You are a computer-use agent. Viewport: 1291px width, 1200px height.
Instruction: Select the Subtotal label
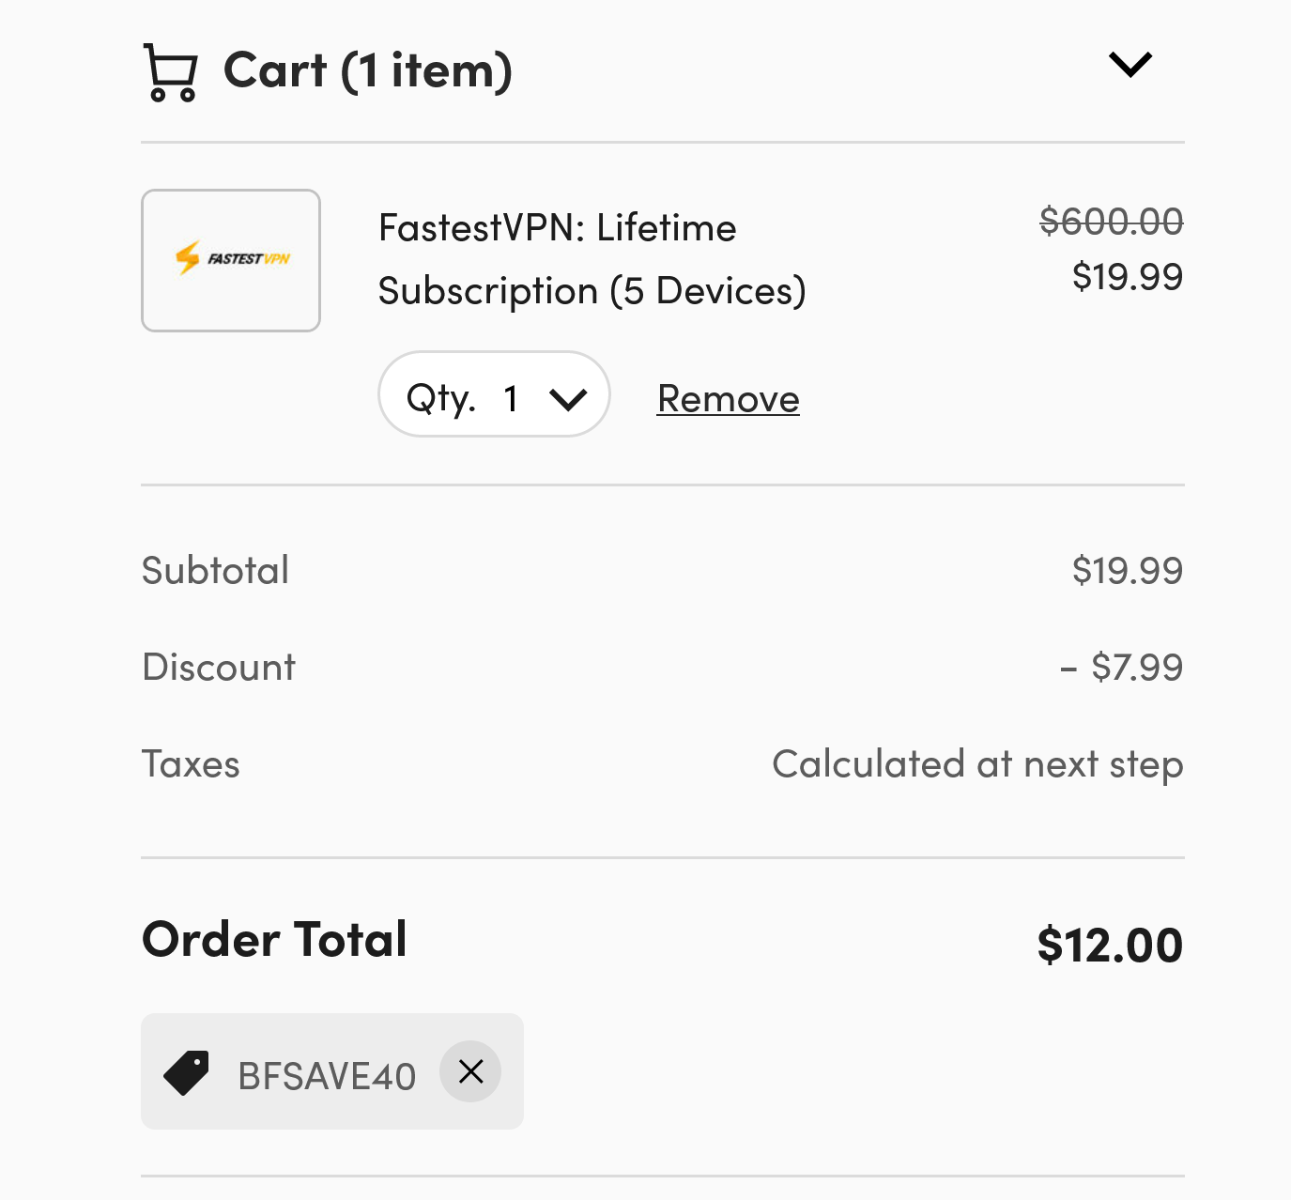[x=215, y=570]
